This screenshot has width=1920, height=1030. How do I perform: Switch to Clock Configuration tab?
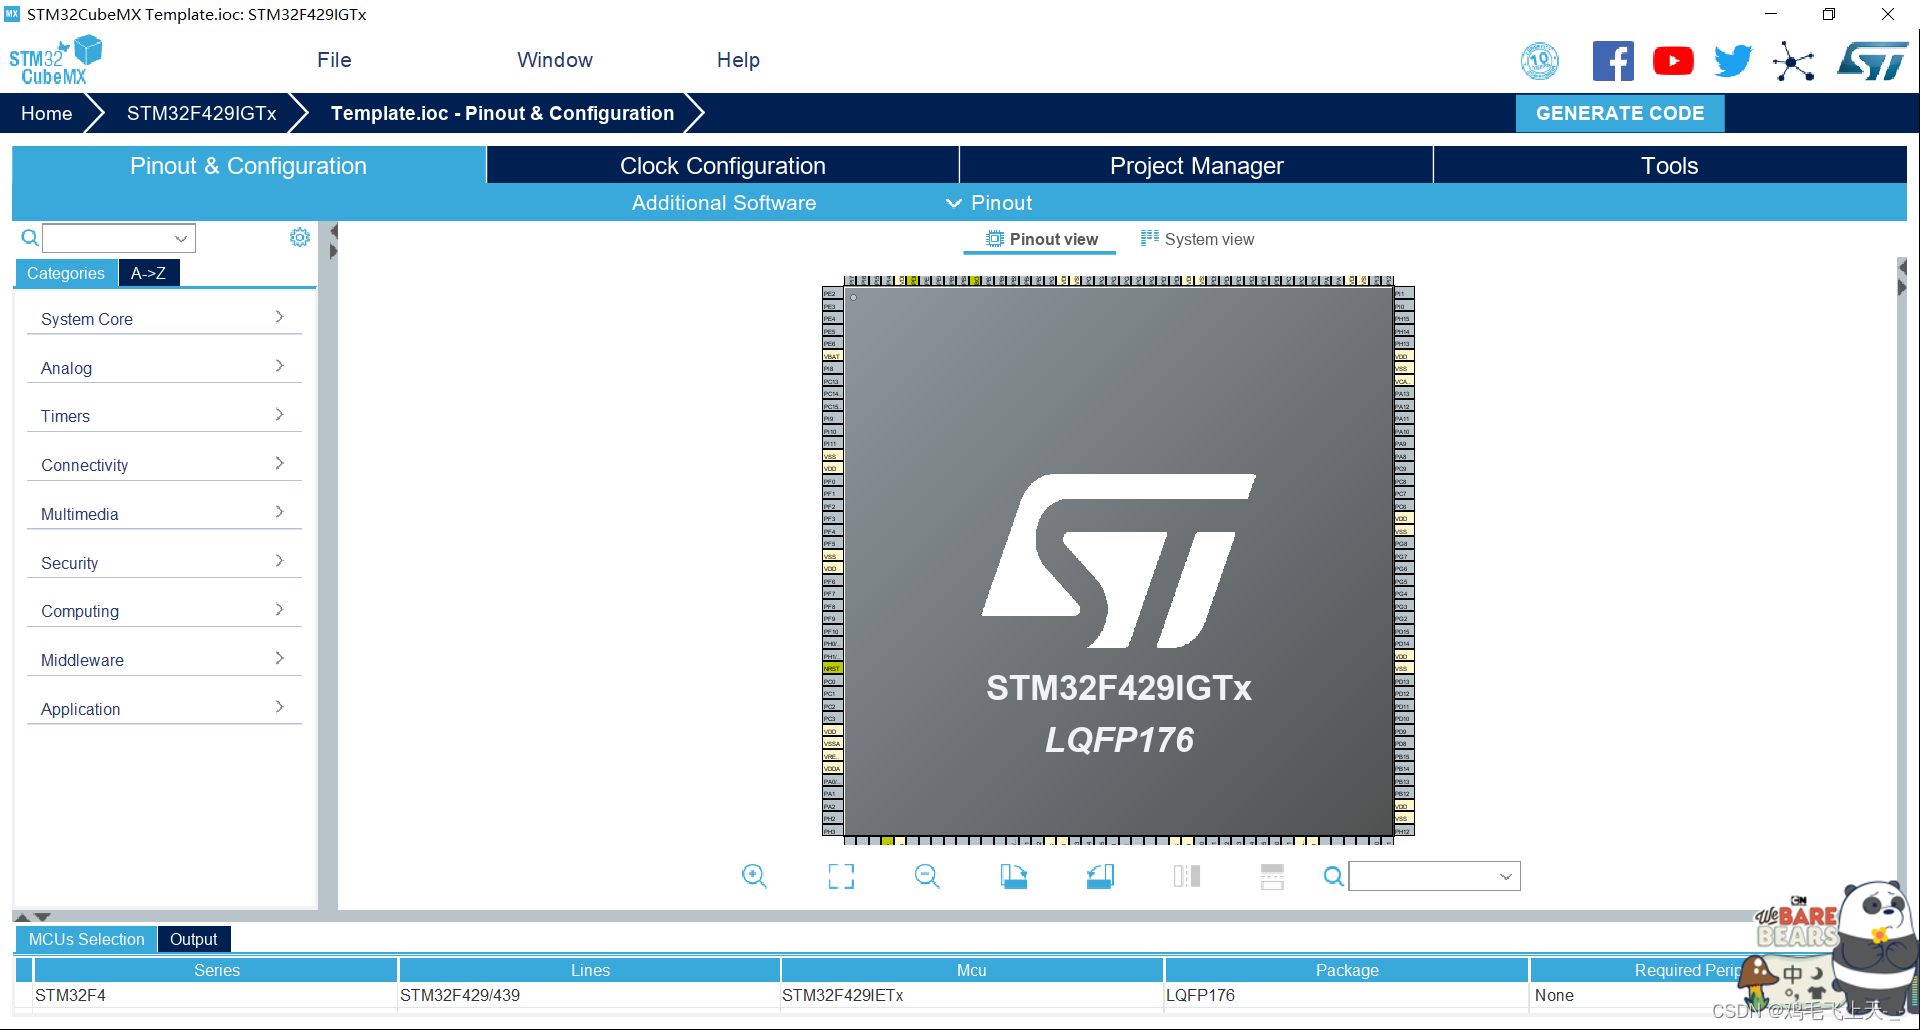(x=722, y=166)
